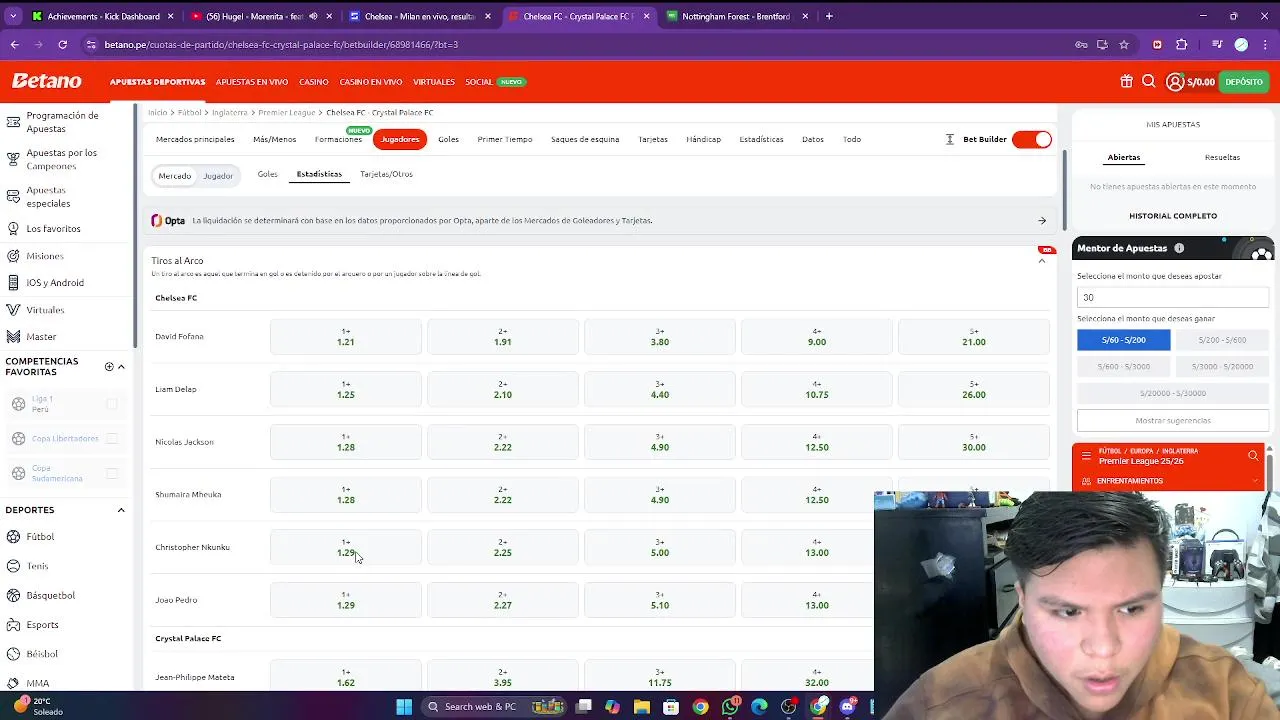Switch to the Tarjetas/Otros sub-tab
1280x720 pixels.
(386, 174)
